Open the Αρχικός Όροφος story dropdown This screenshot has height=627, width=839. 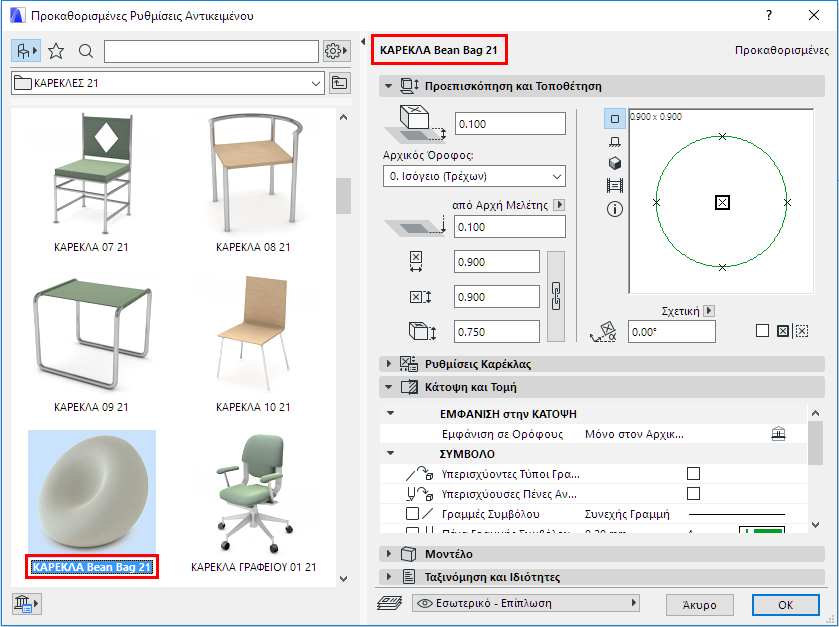(474, 176)
